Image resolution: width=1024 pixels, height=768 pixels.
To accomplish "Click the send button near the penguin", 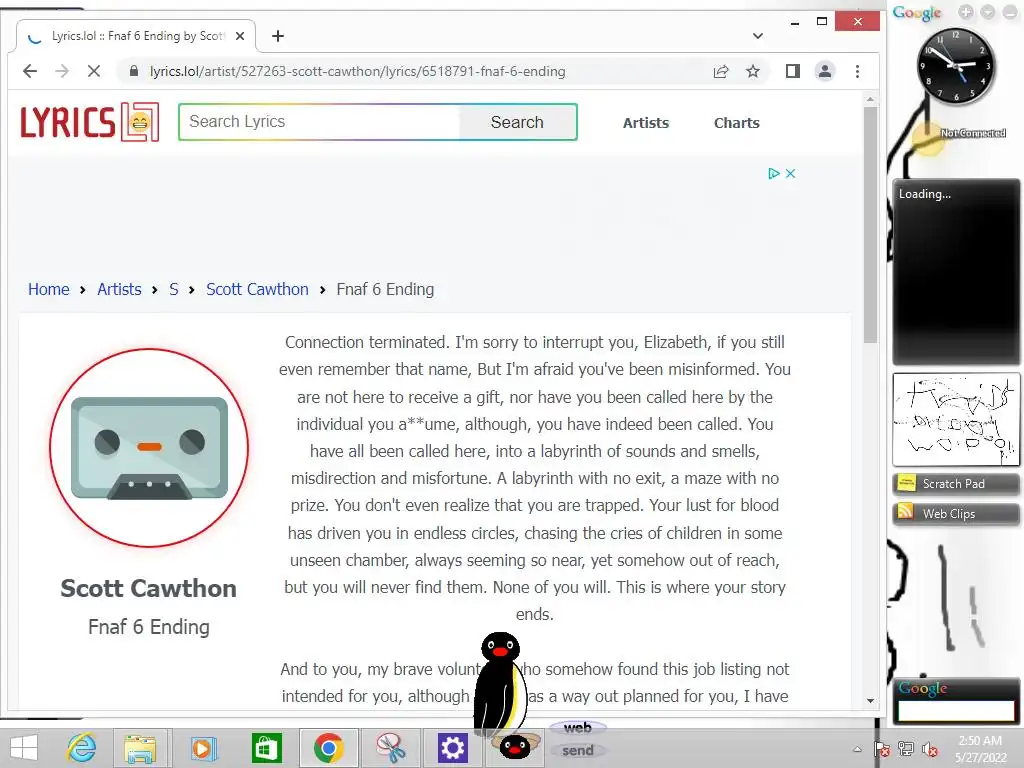I will 577,750.
